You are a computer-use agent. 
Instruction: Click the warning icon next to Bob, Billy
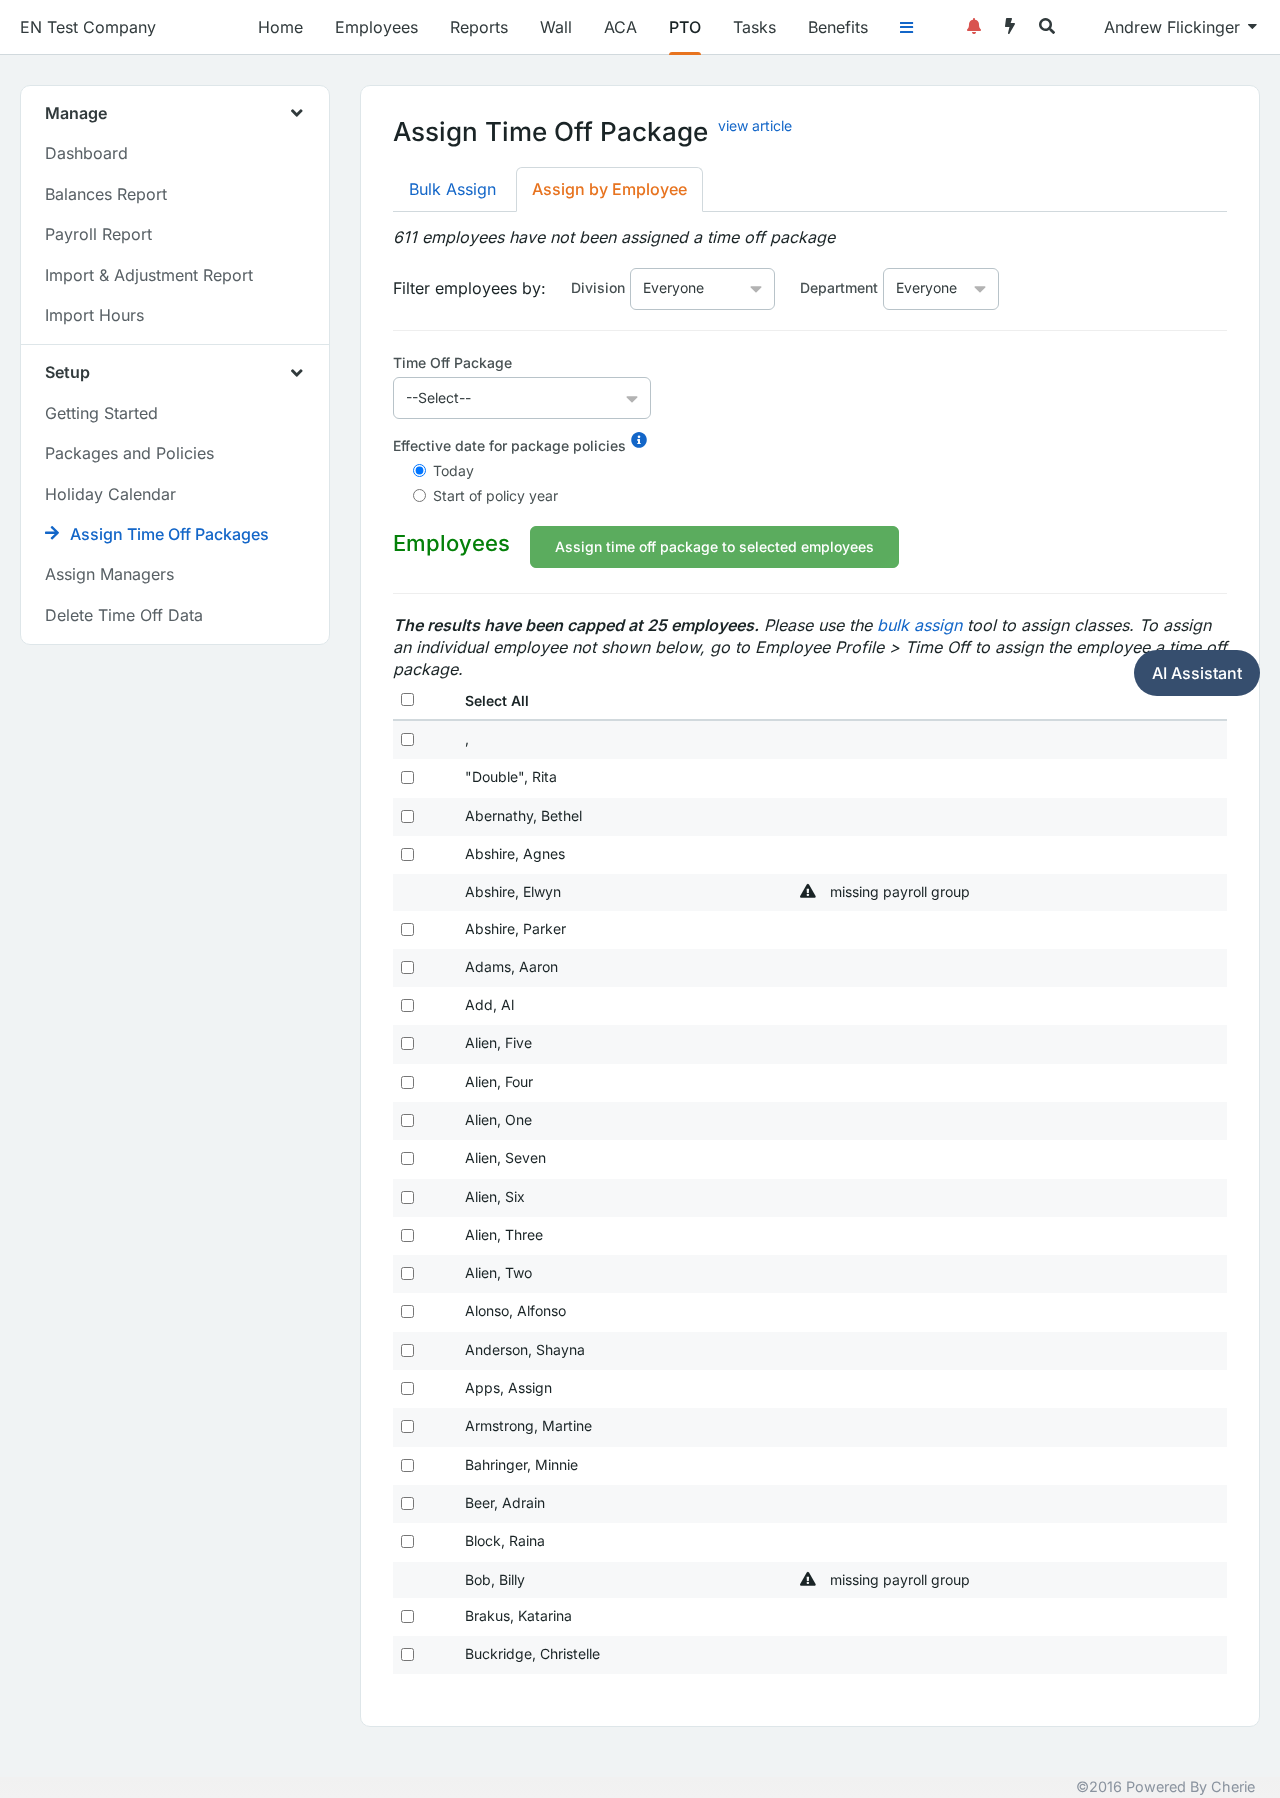[x=808, y=1579]
